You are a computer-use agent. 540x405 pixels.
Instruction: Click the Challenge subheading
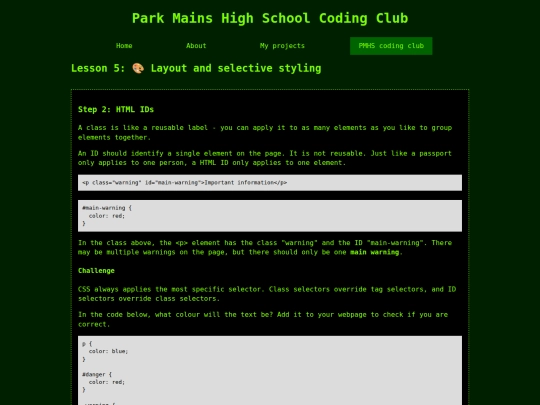(x=96, y=271)
